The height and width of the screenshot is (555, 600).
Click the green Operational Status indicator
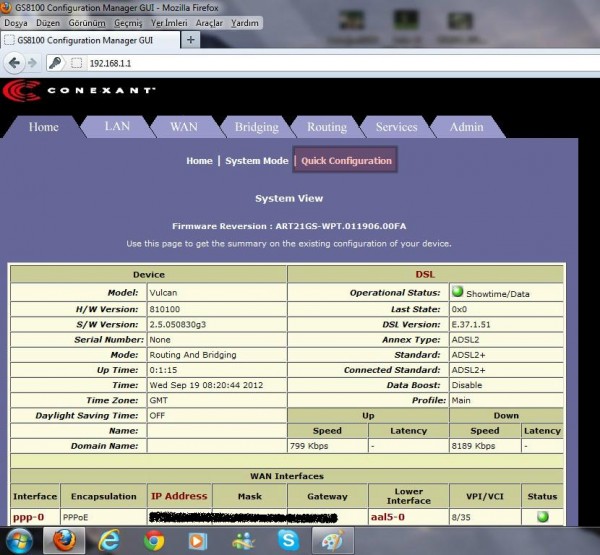pyautogui.click(x=457, y=292)
